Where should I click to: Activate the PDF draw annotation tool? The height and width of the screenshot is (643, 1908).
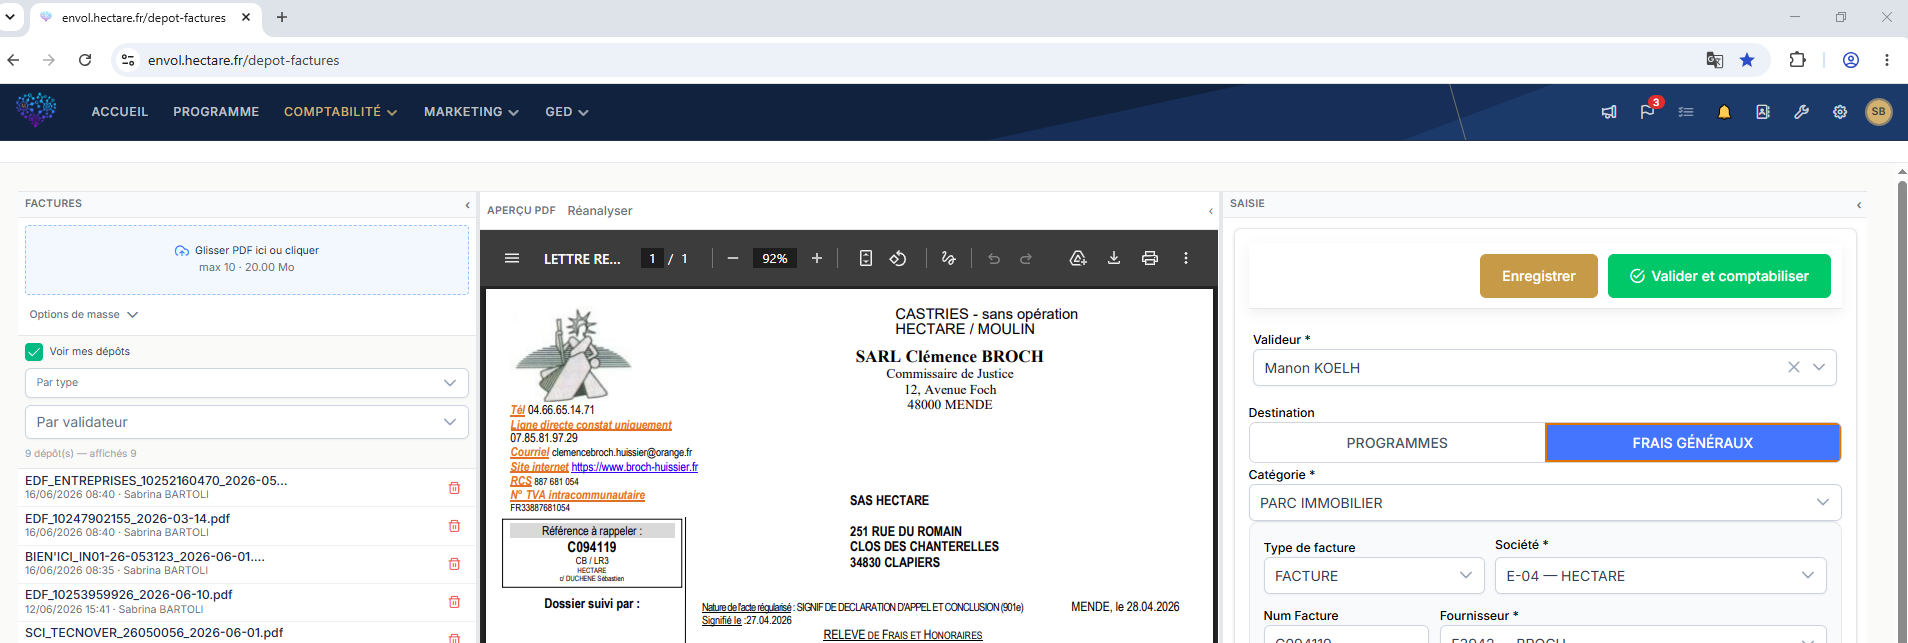[x=948, y=258]
